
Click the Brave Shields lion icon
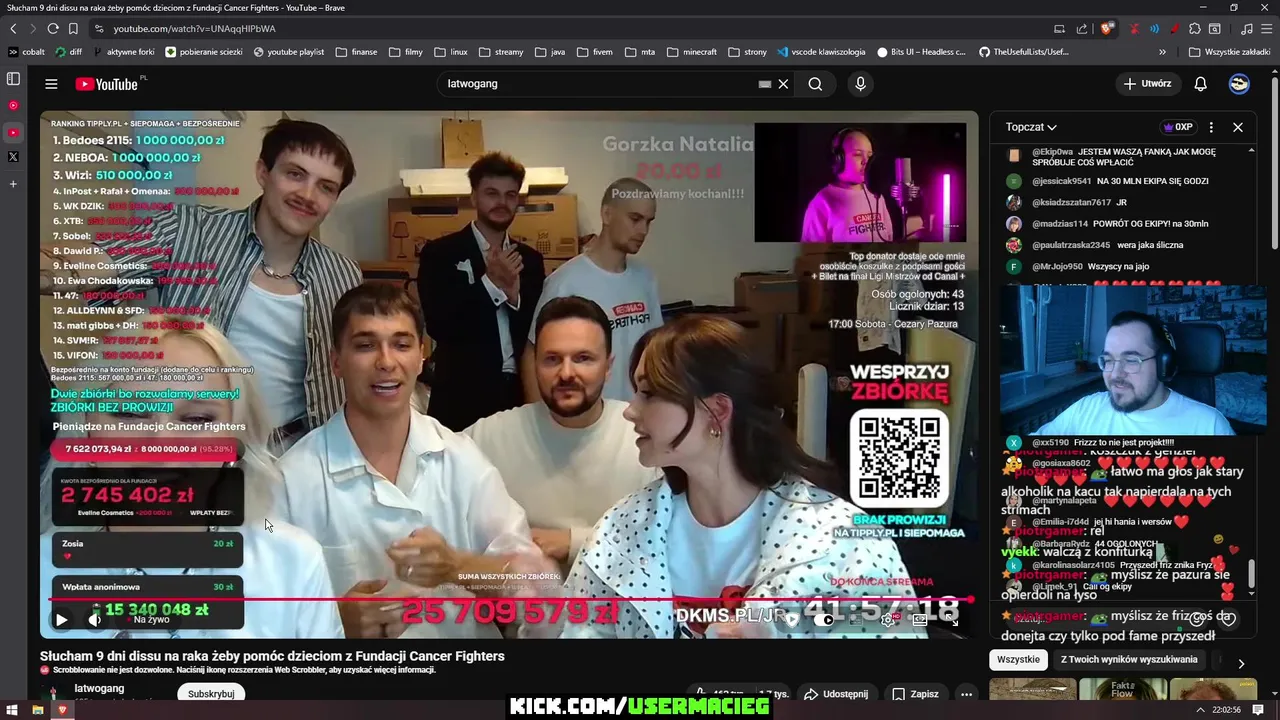pyautogui.click(x=1107, y=29)
